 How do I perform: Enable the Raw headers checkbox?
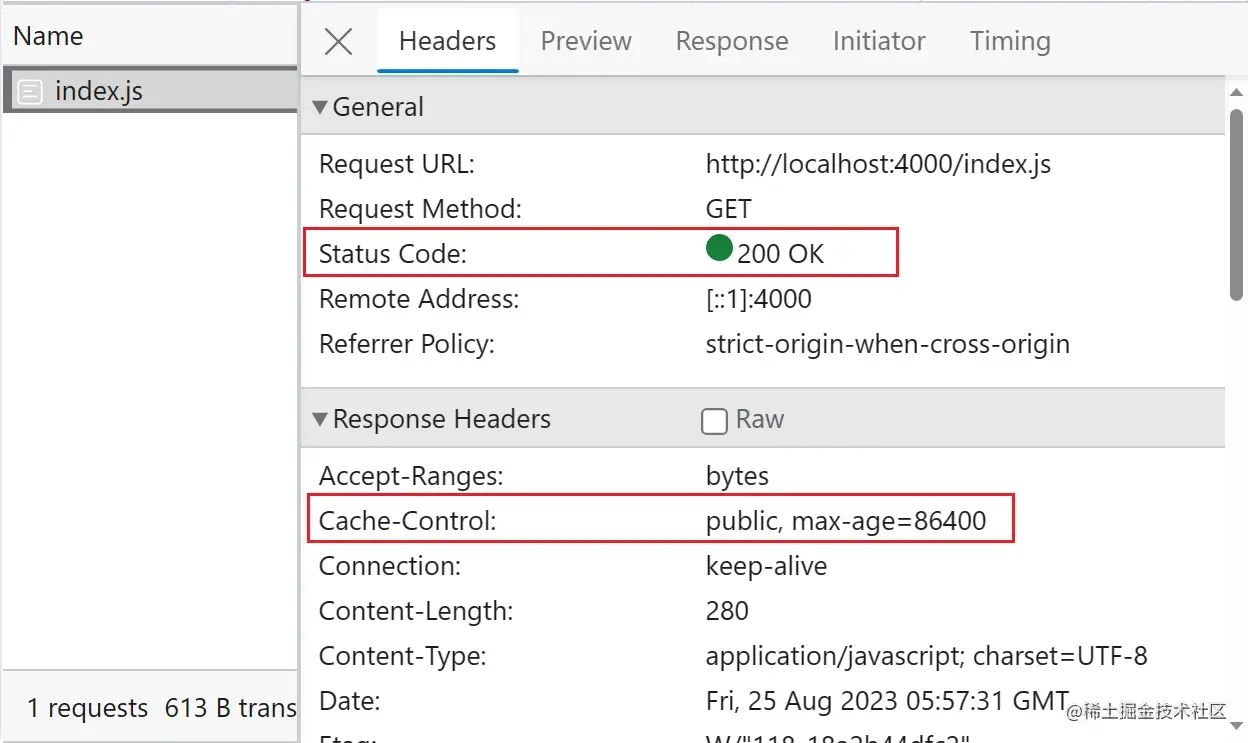(x=714, y=421)
